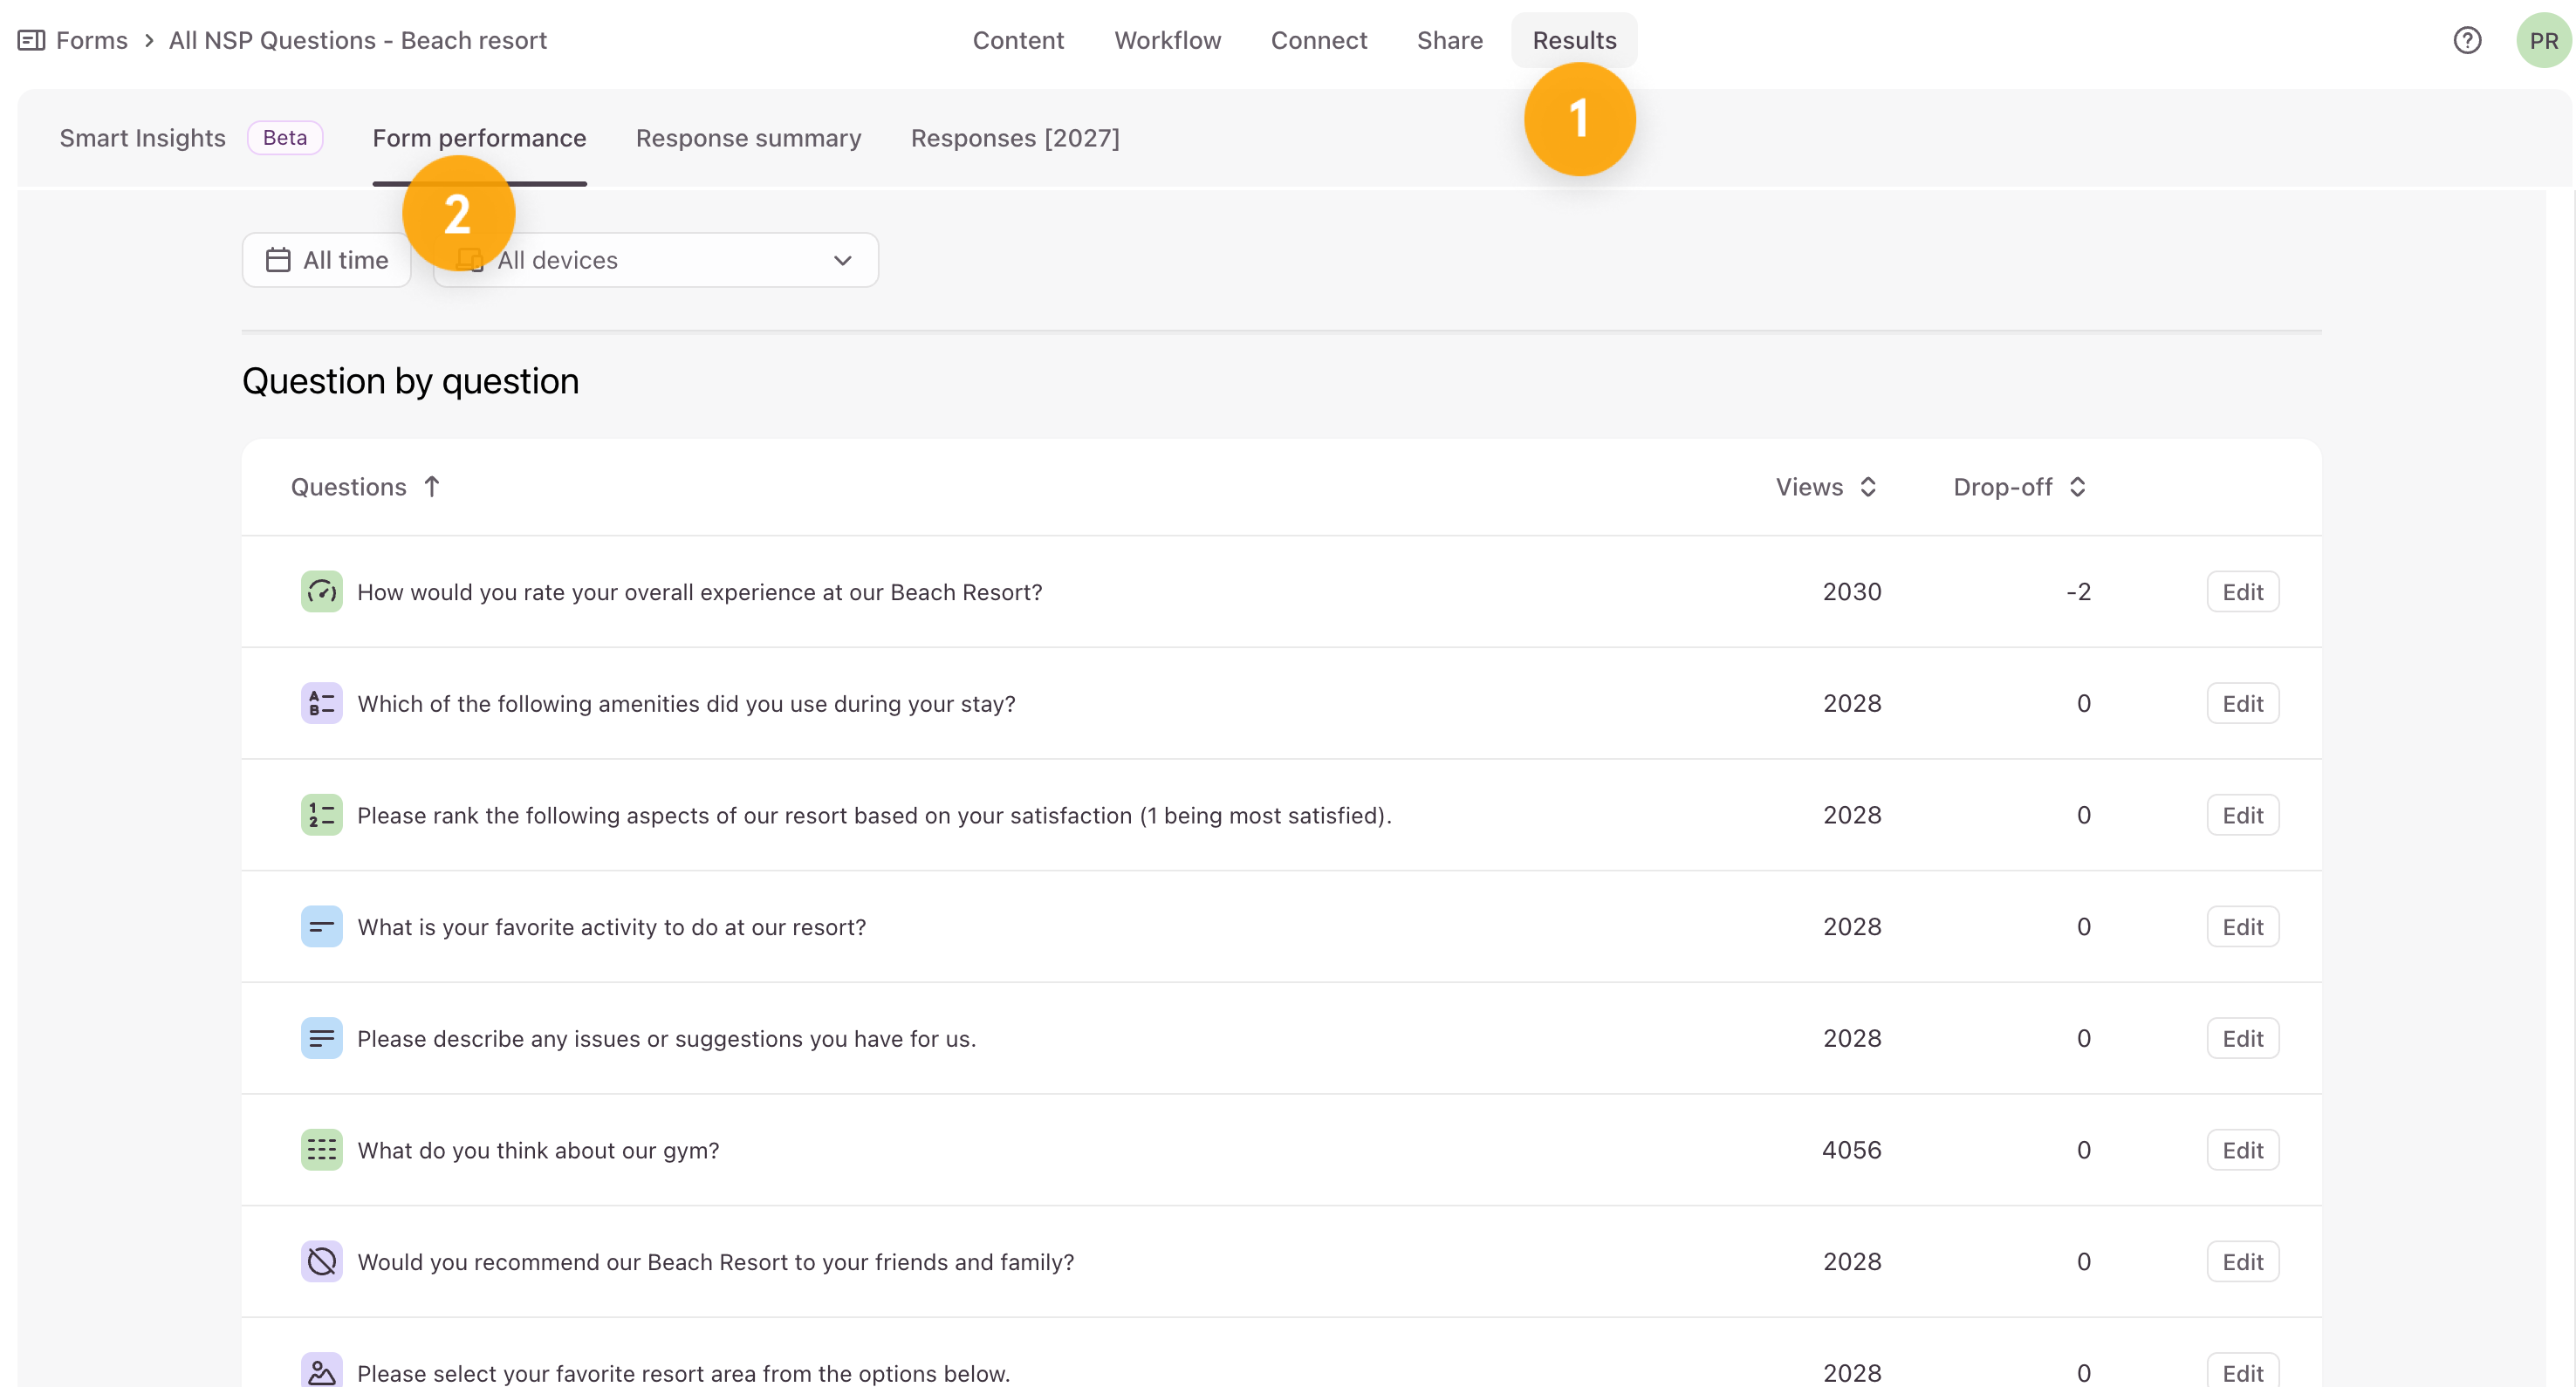Viewport: 2576px width, 1387px height.
Task: Click the All NSP Questions - Beach resort title
Action: click(358, 40)
